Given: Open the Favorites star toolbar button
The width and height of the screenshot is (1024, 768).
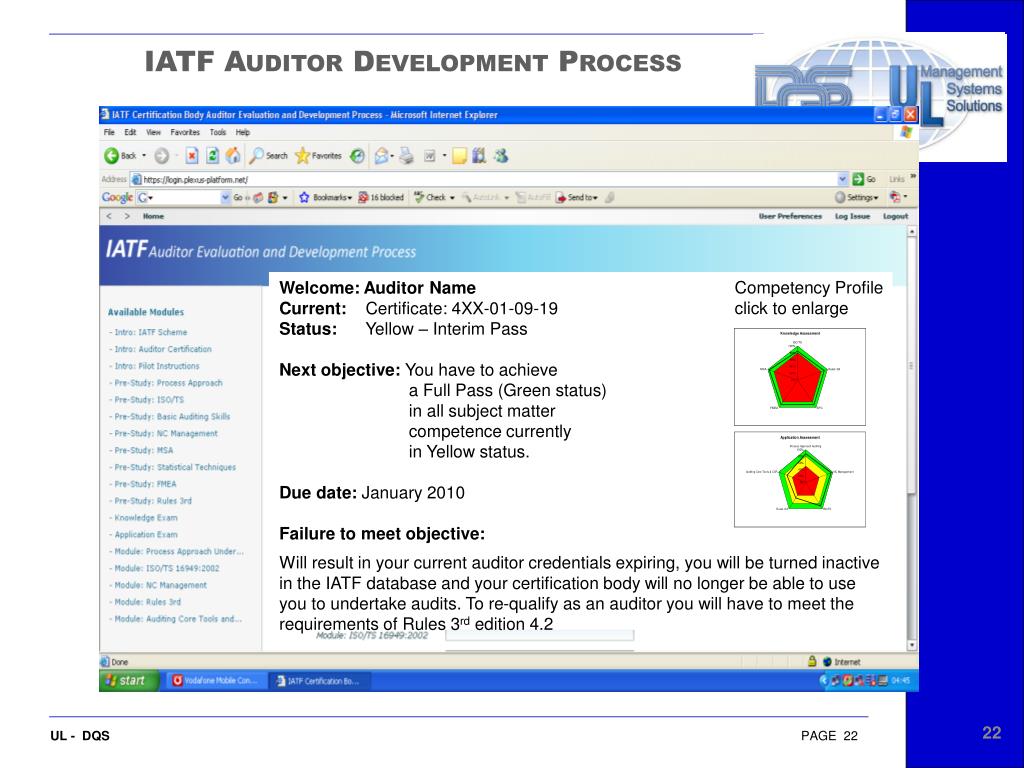Looking at the screenshot, I should pos(318,155).
